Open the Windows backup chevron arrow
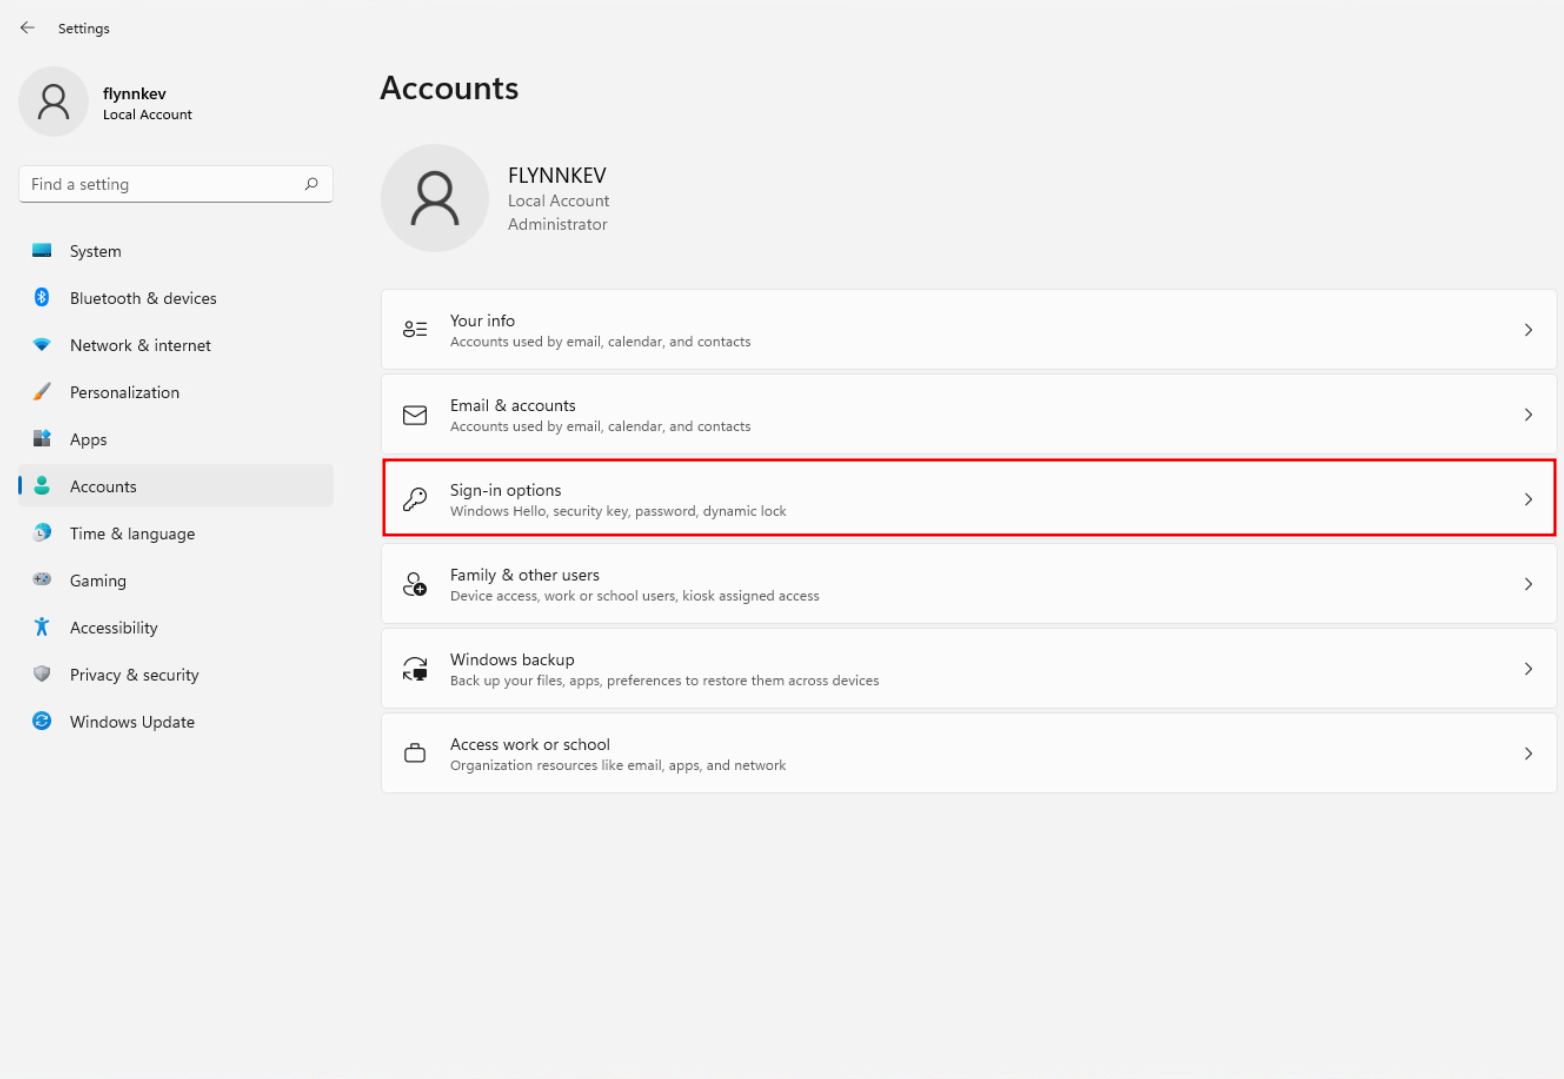 (1528, 669)
